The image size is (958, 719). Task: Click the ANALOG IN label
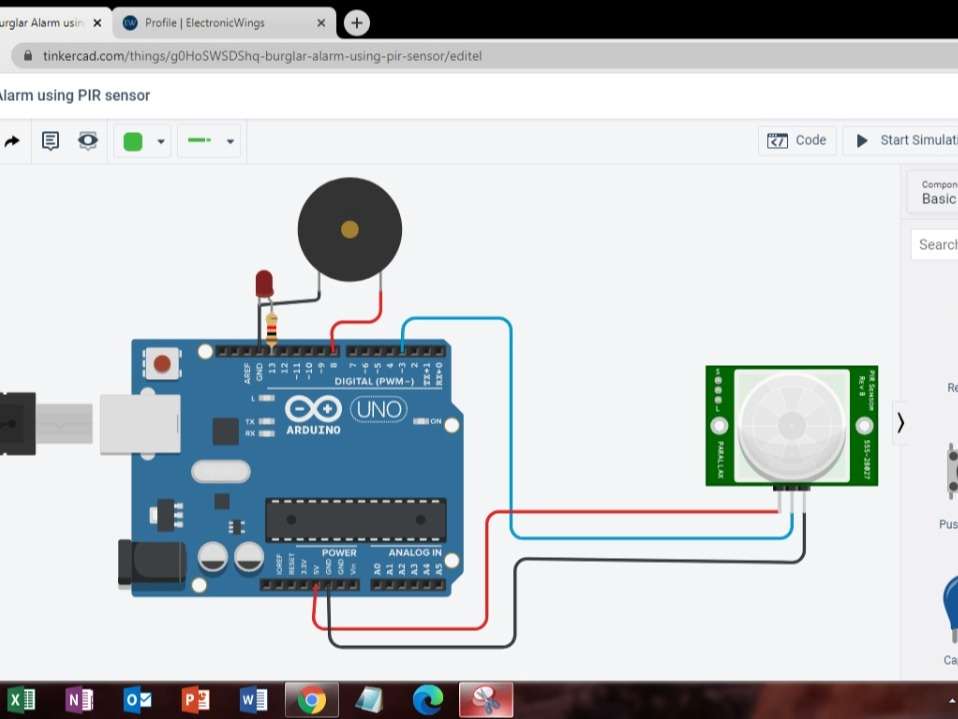pyautogui.click(x=414, y=553)
